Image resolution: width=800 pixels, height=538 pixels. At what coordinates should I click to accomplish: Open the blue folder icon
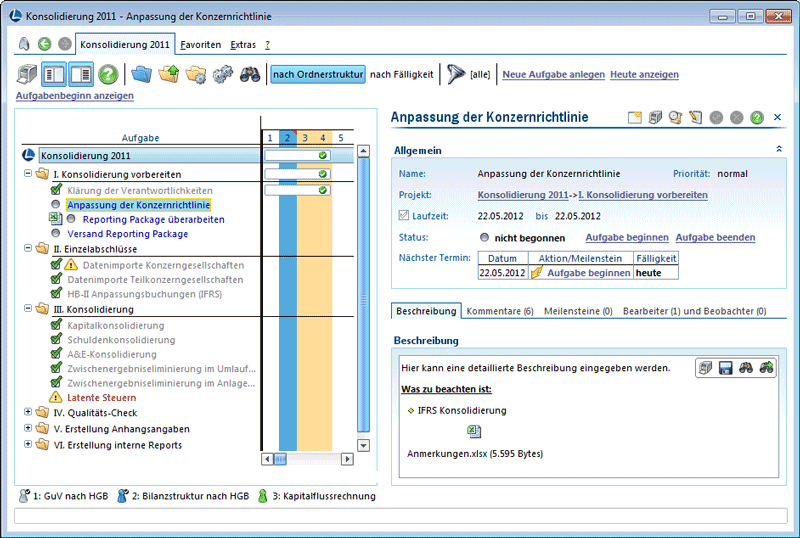tap(141, 75)
